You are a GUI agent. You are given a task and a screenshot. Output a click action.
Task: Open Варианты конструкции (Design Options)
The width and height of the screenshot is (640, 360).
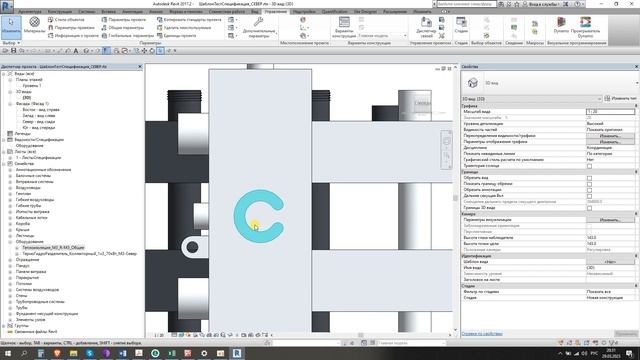point(344,27)
